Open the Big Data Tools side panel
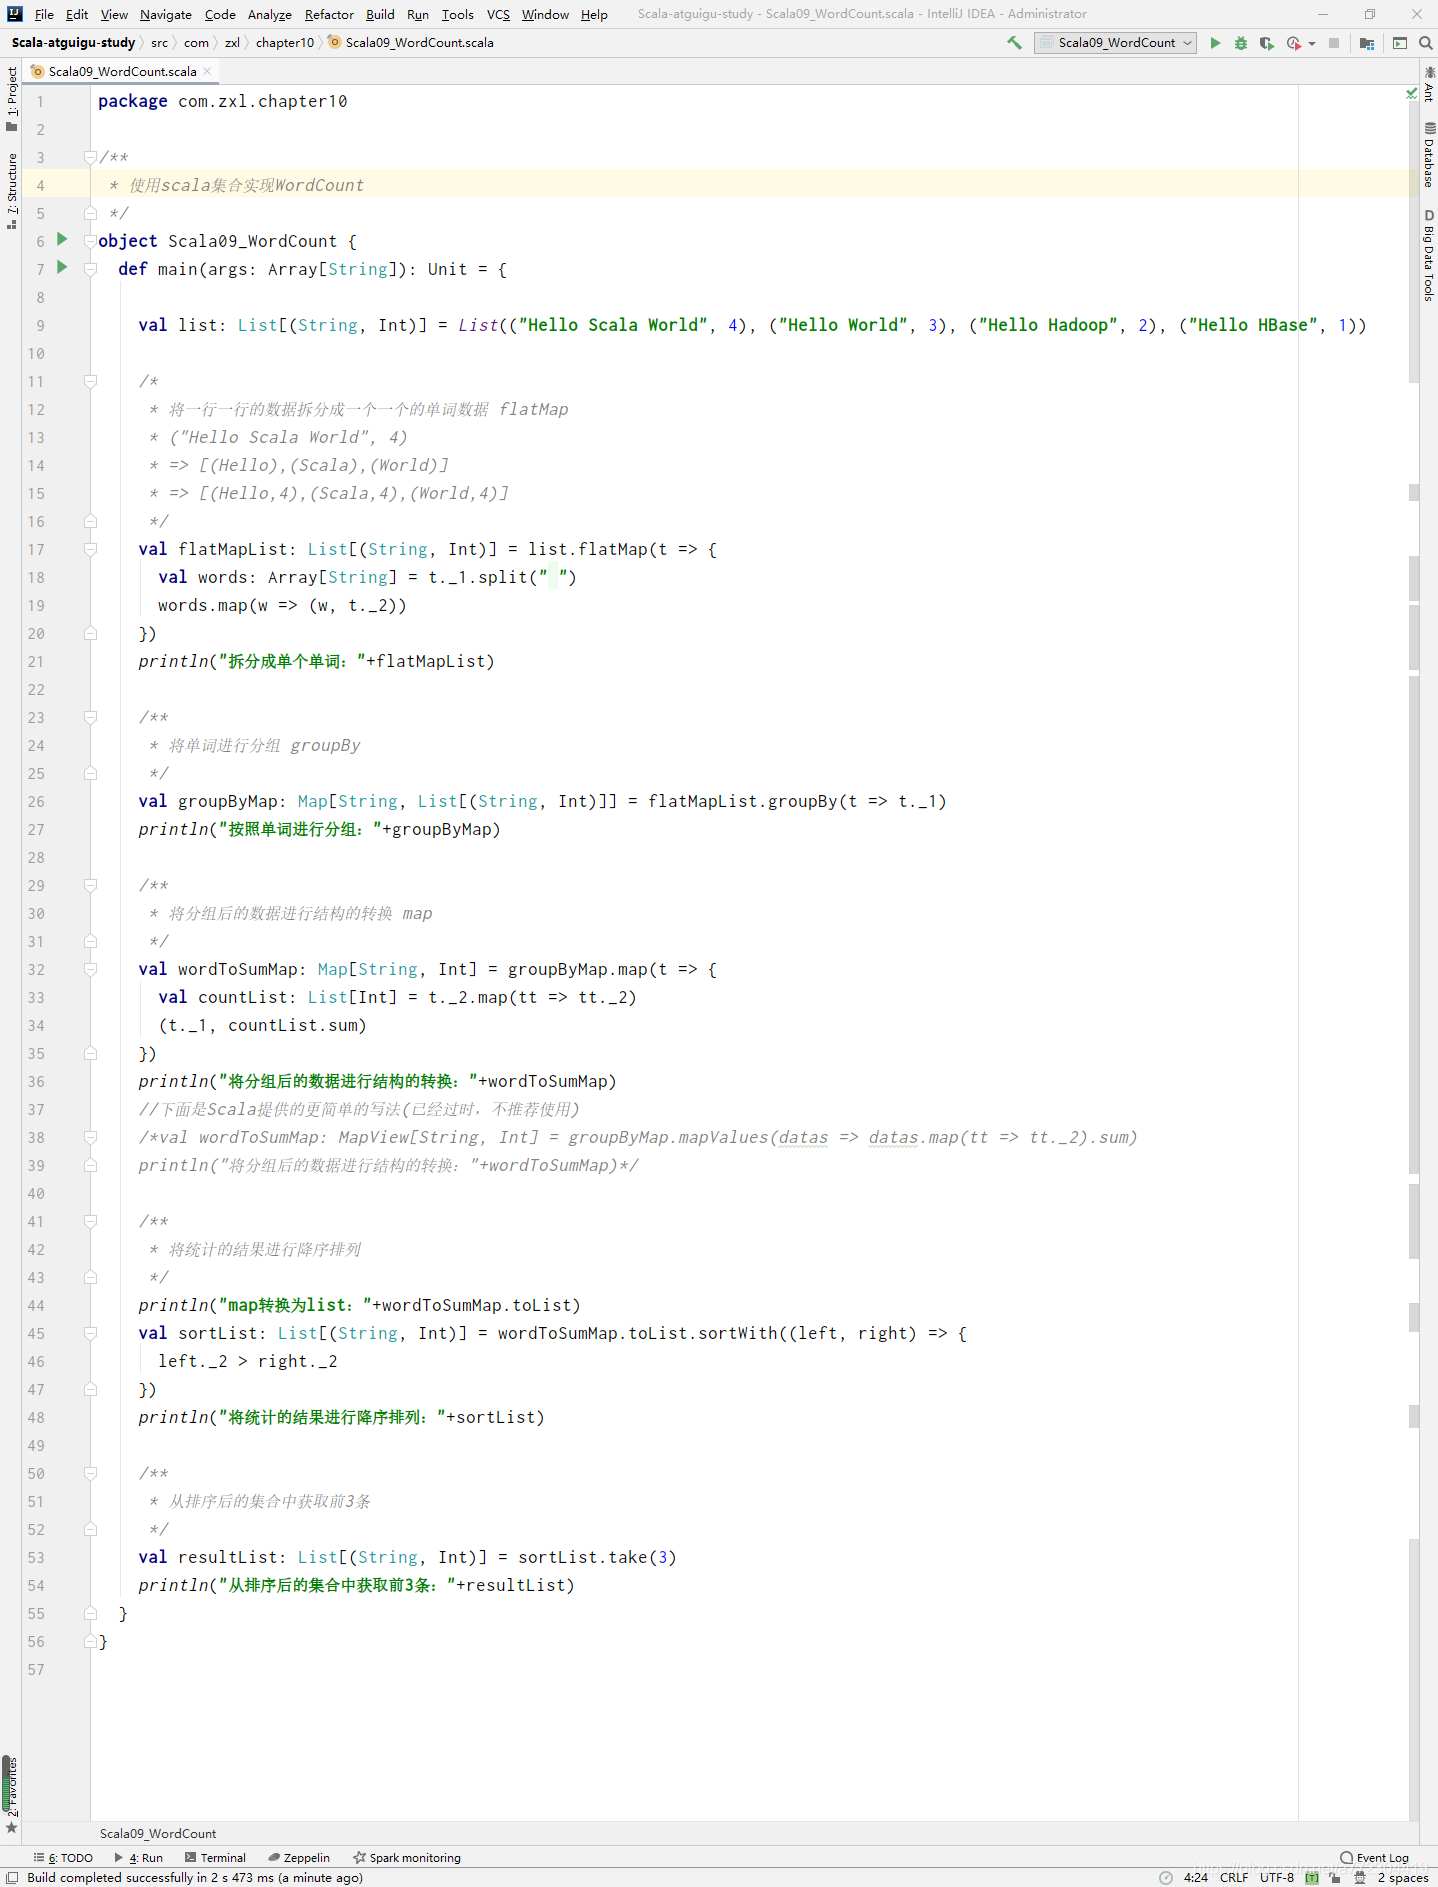This screenshot has height=1887, width=1438. coord(1429,256)
